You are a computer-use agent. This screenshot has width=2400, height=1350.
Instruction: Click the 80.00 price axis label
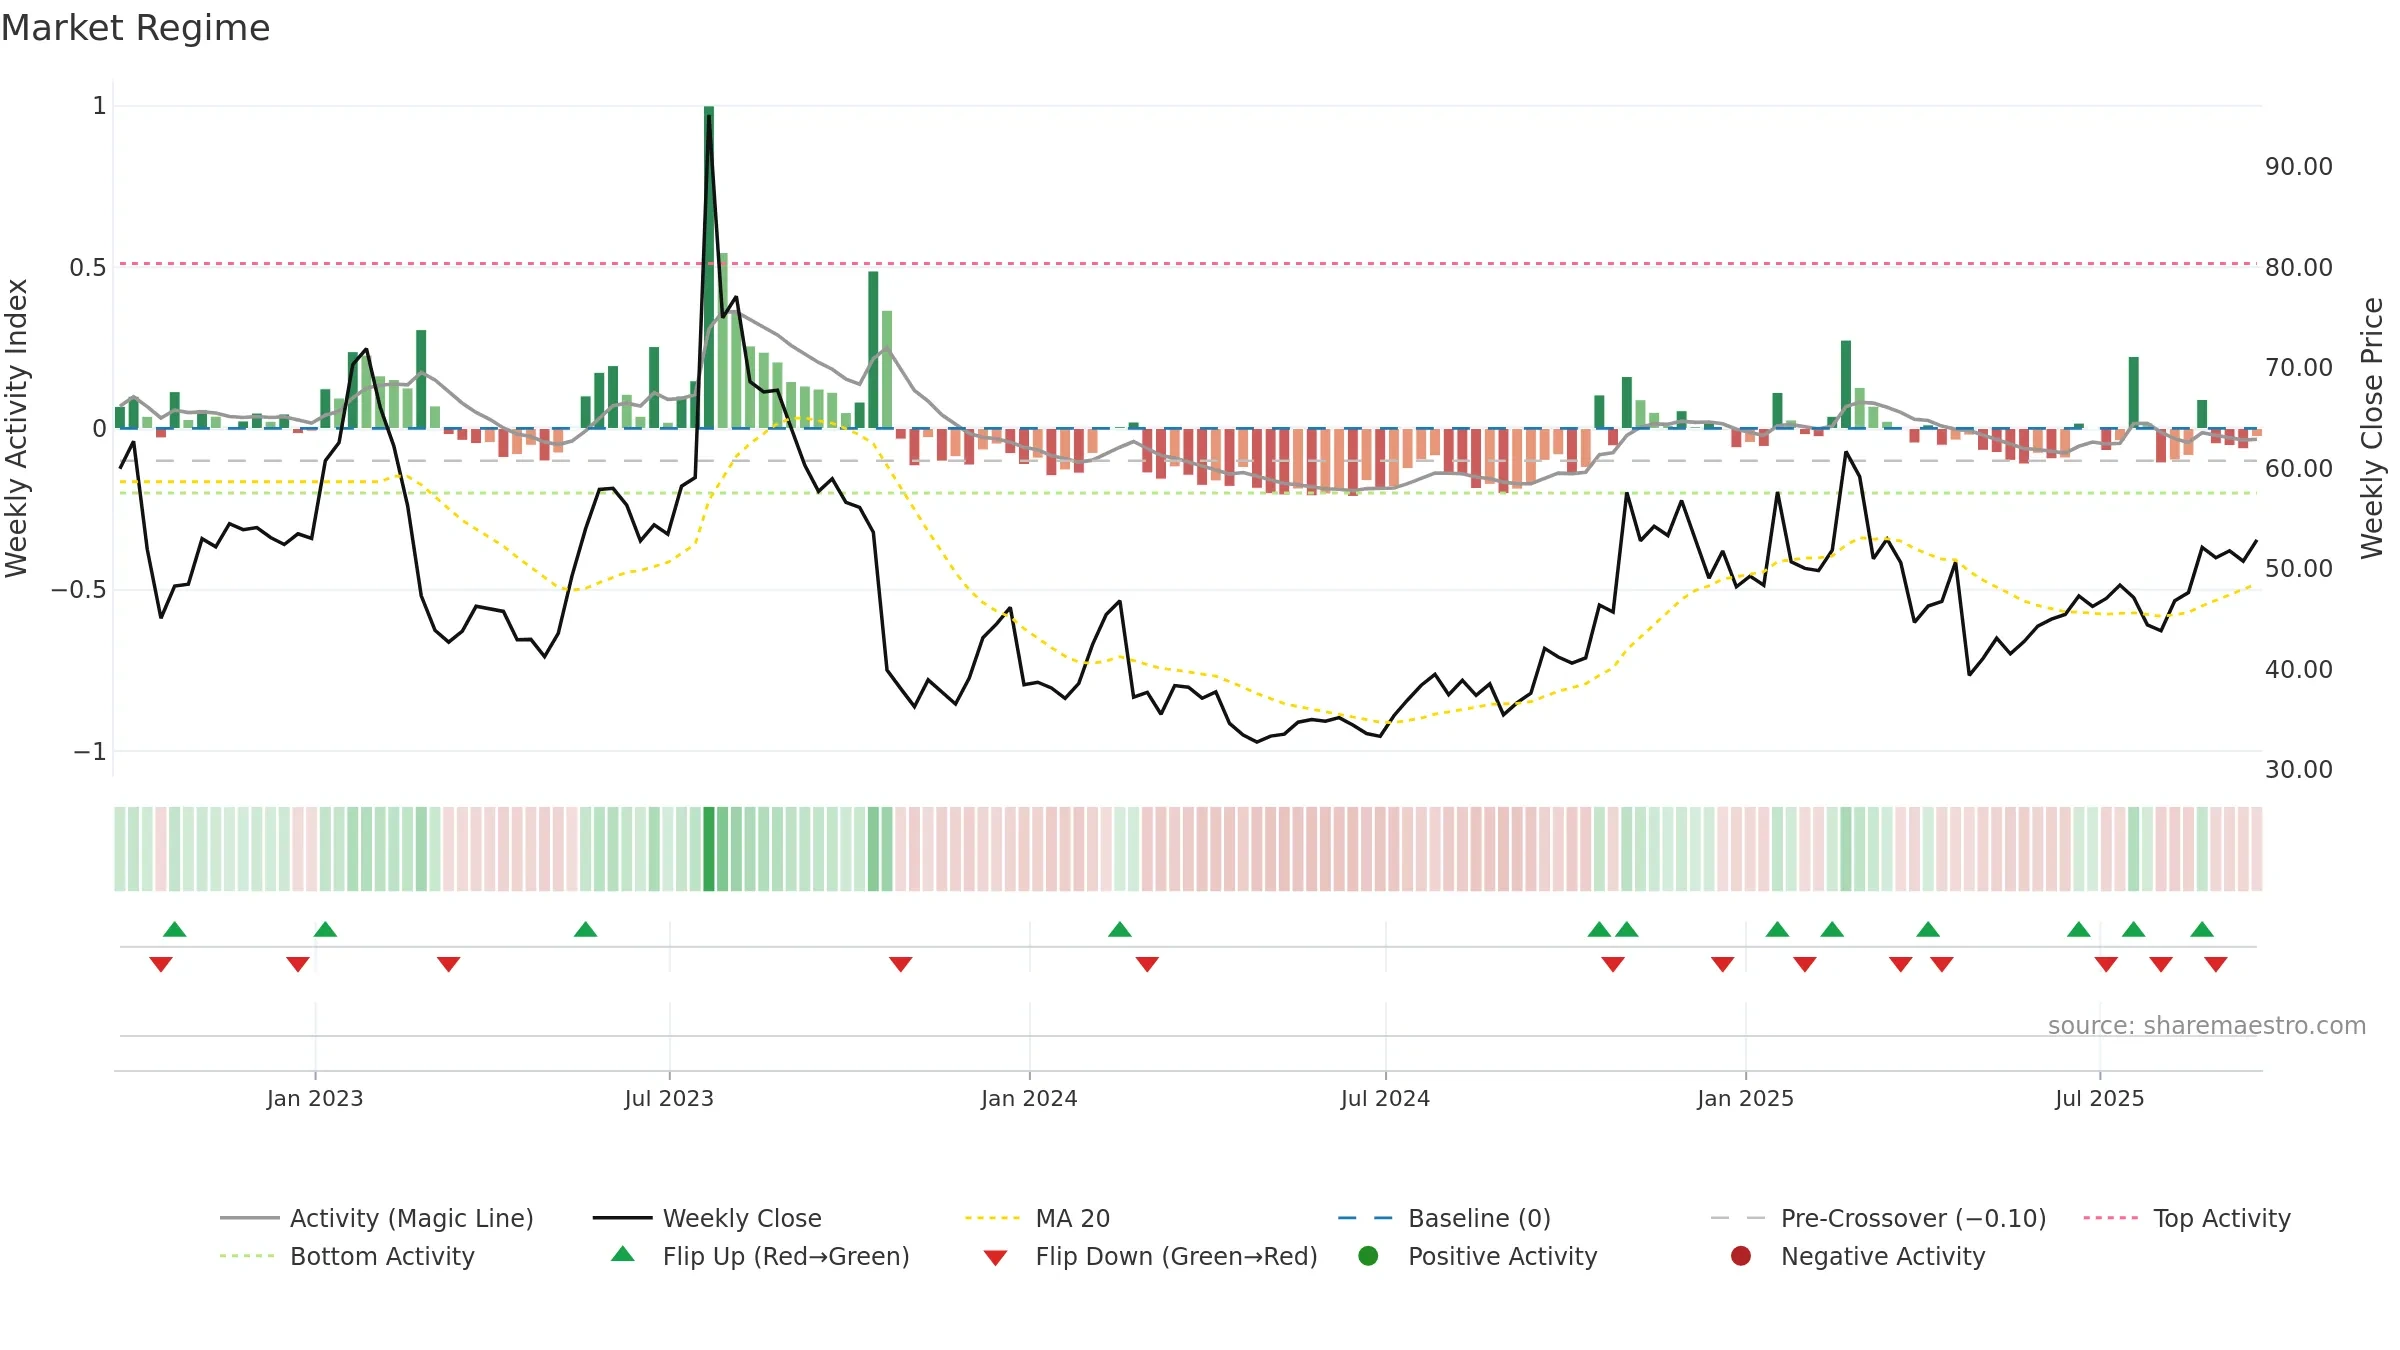(2299, 268)
